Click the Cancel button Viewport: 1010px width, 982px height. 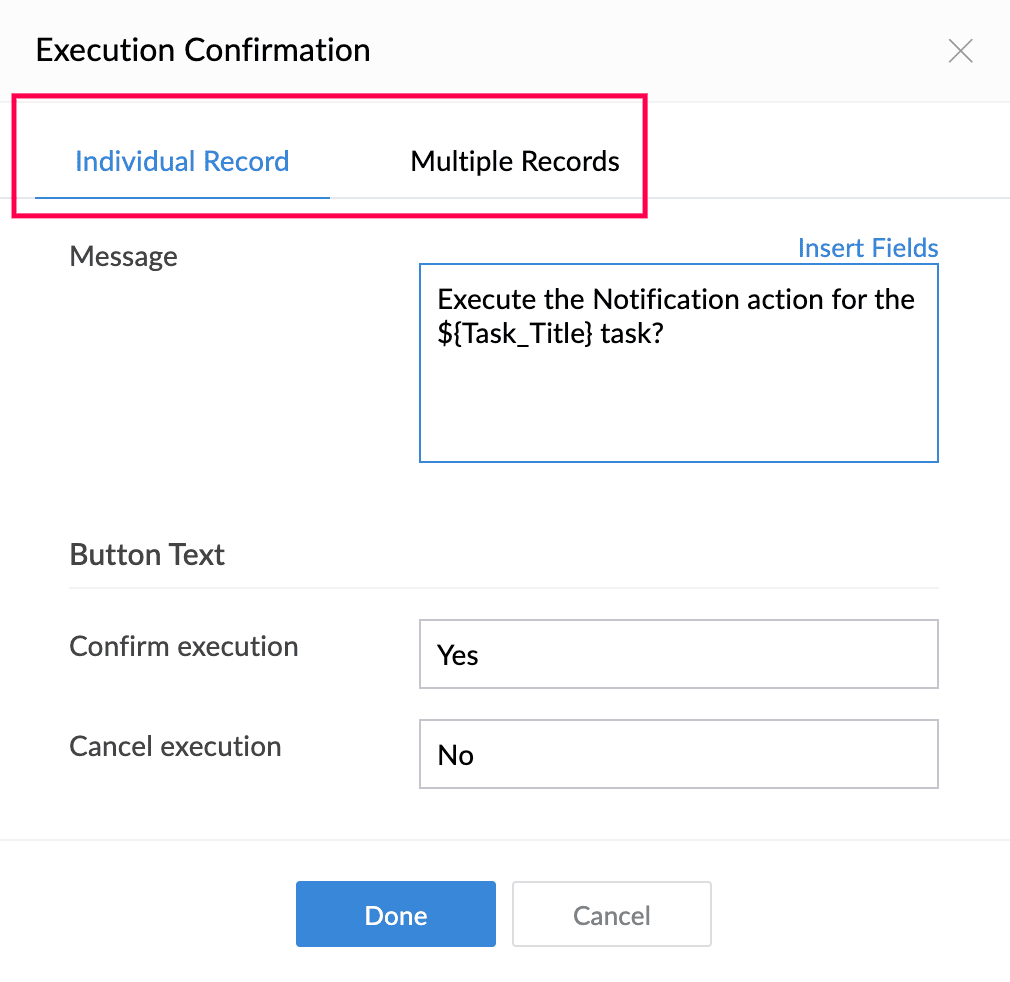click(611, 914)
